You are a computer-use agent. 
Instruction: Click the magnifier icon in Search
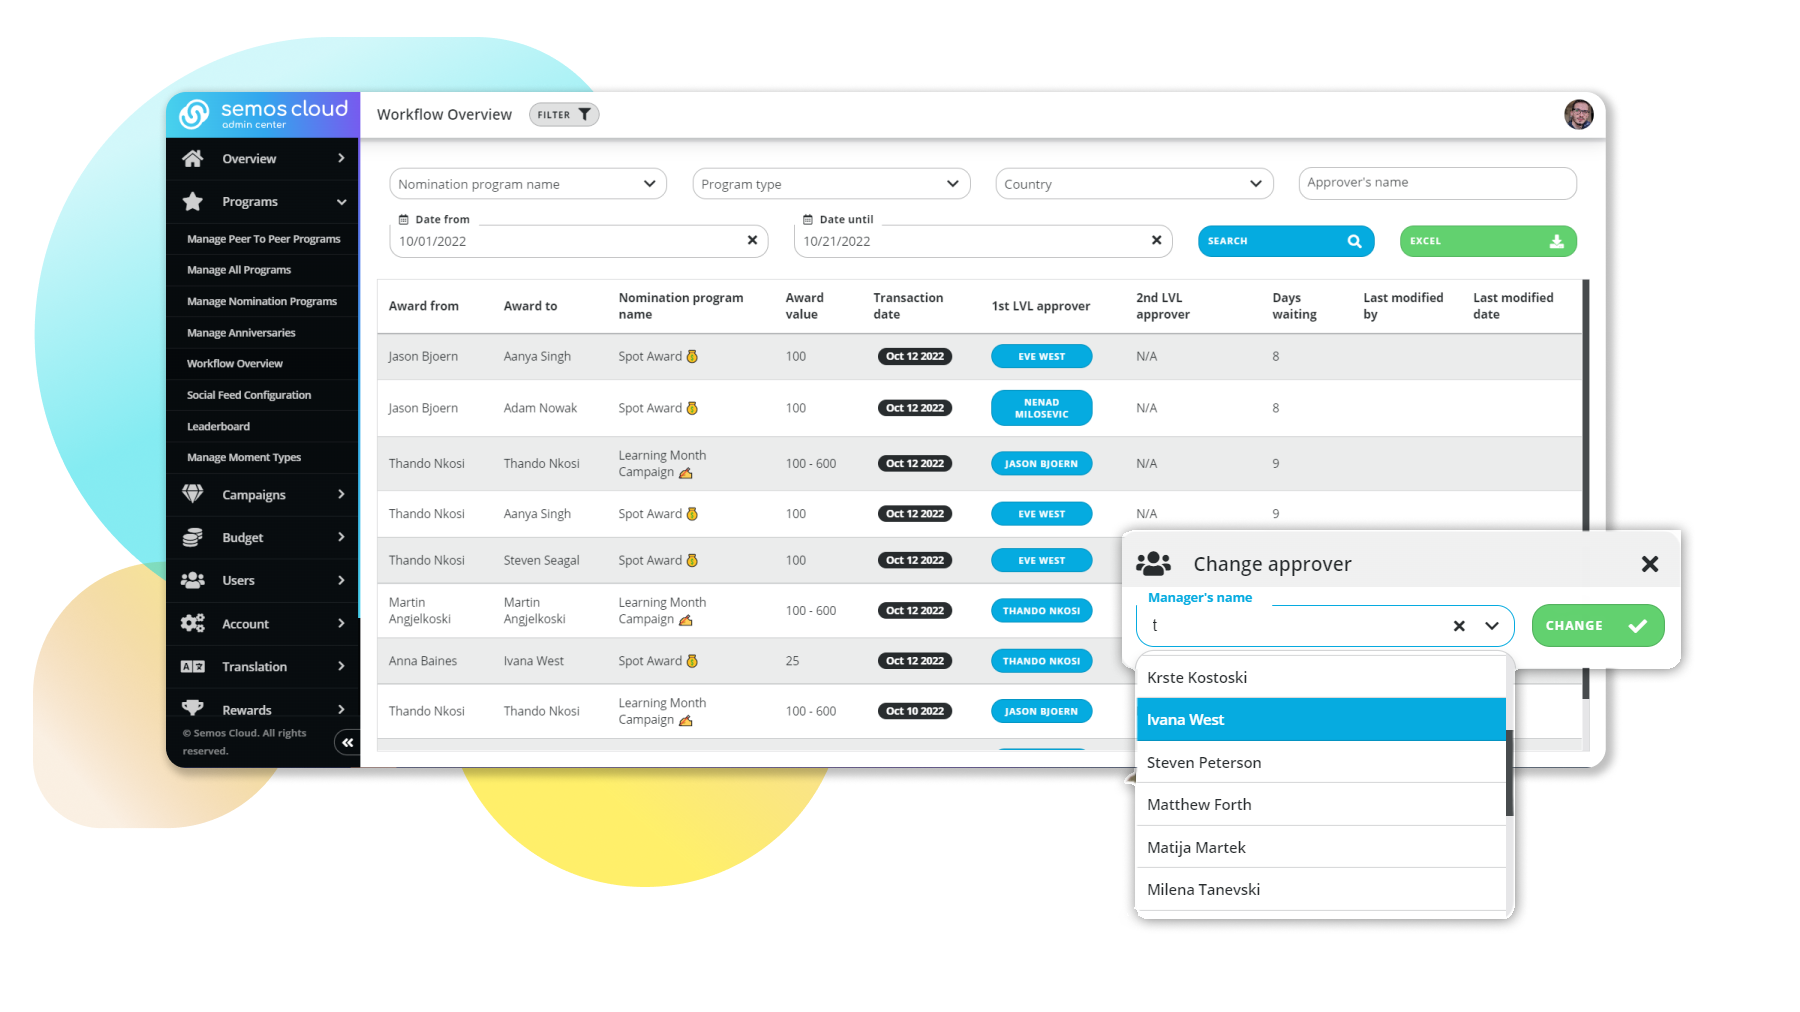click(1354, 241)
